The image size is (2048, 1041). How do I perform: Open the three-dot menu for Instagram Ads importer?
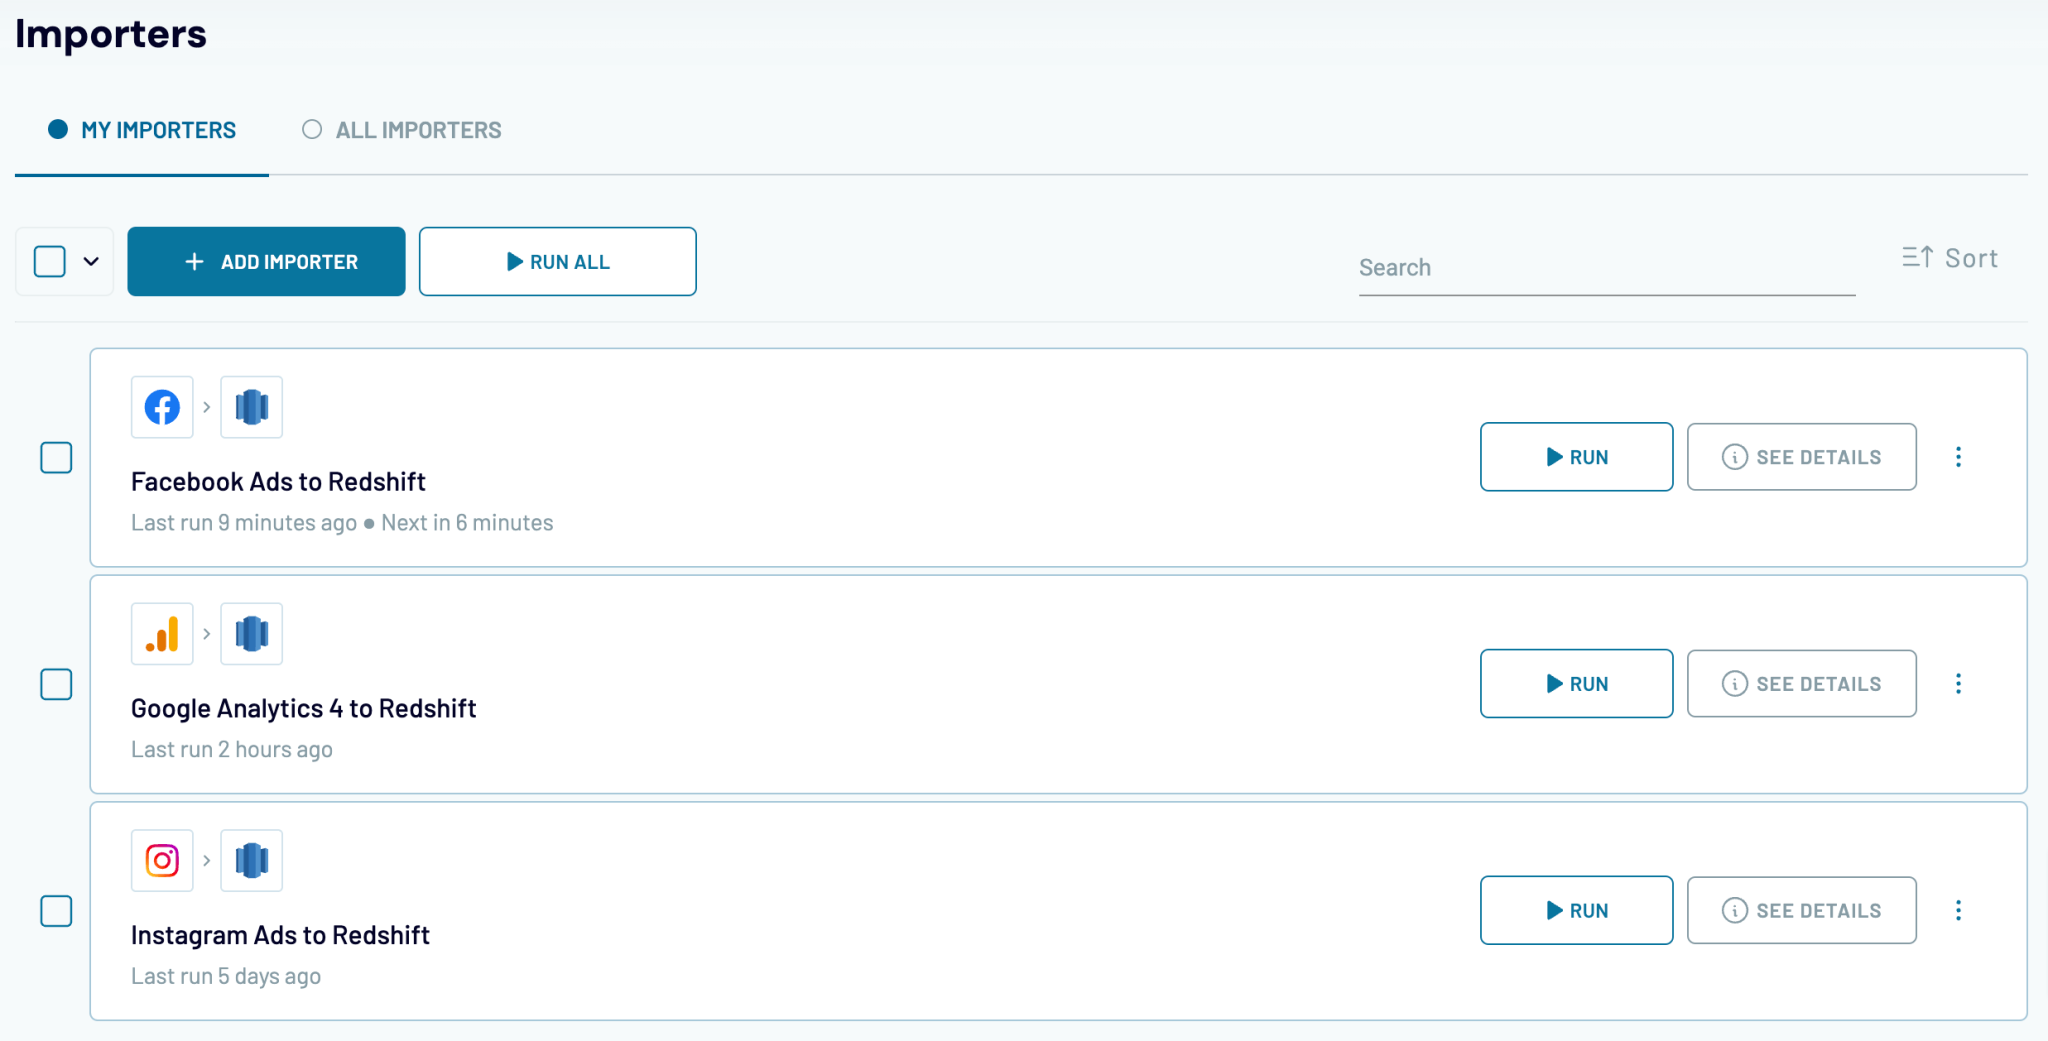tap(1958, 910)
